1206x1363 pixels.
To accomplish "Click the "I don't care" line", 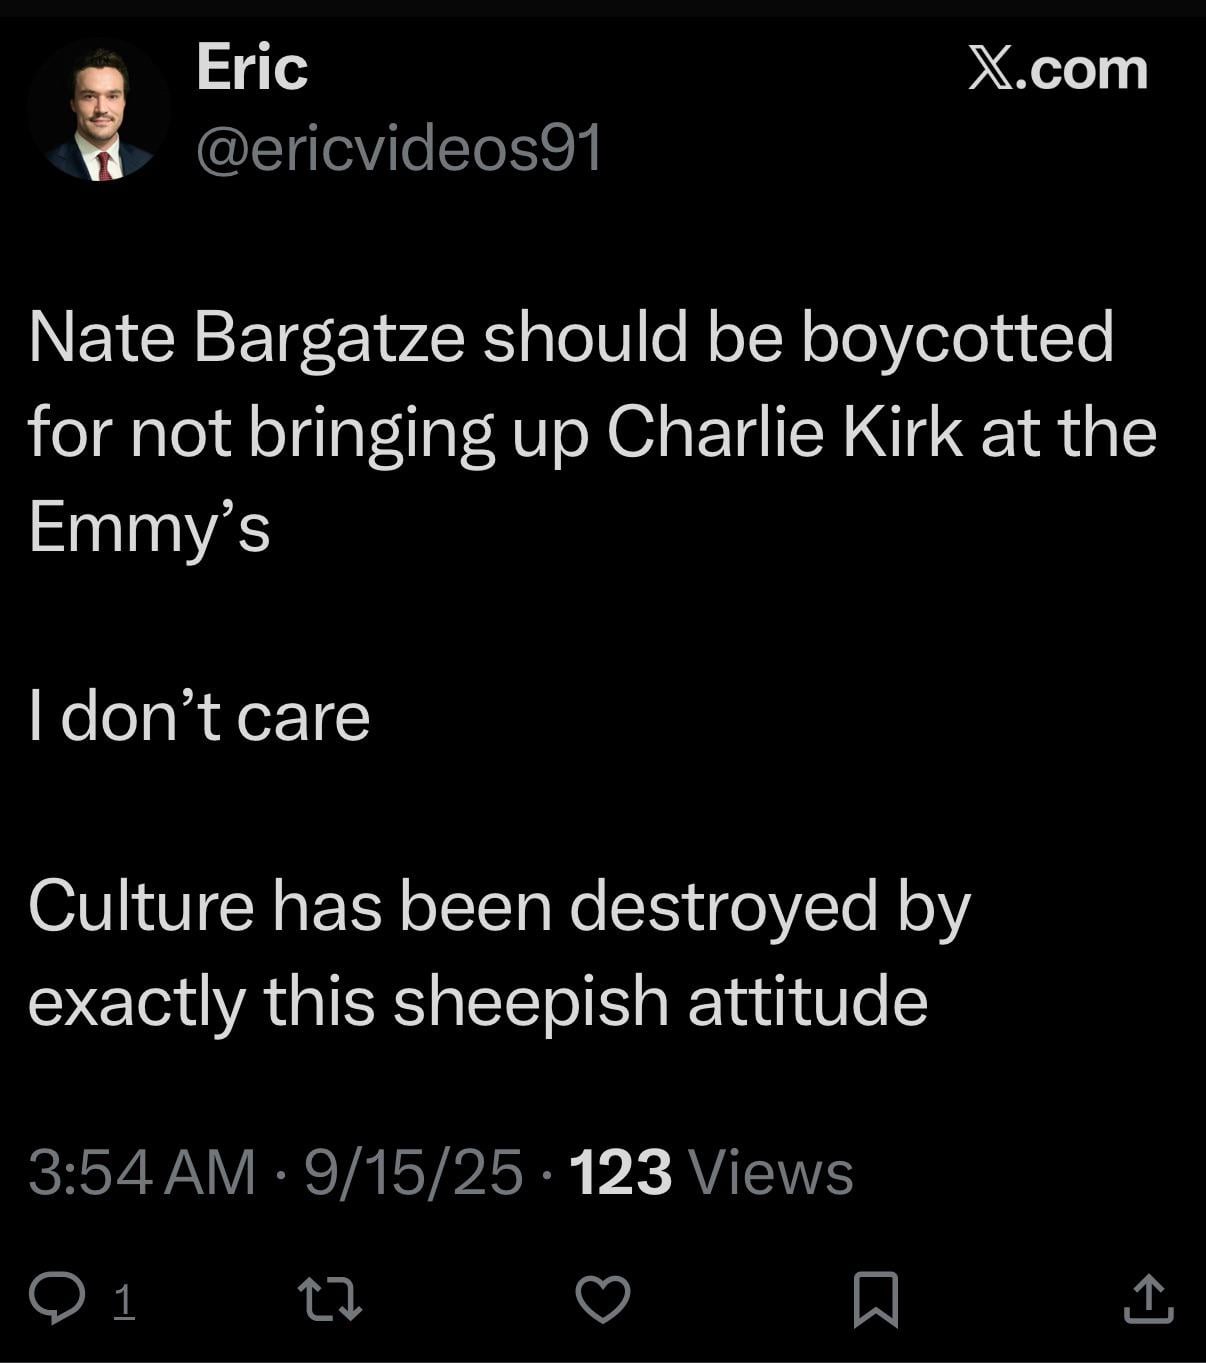I will tap(200, 716).
